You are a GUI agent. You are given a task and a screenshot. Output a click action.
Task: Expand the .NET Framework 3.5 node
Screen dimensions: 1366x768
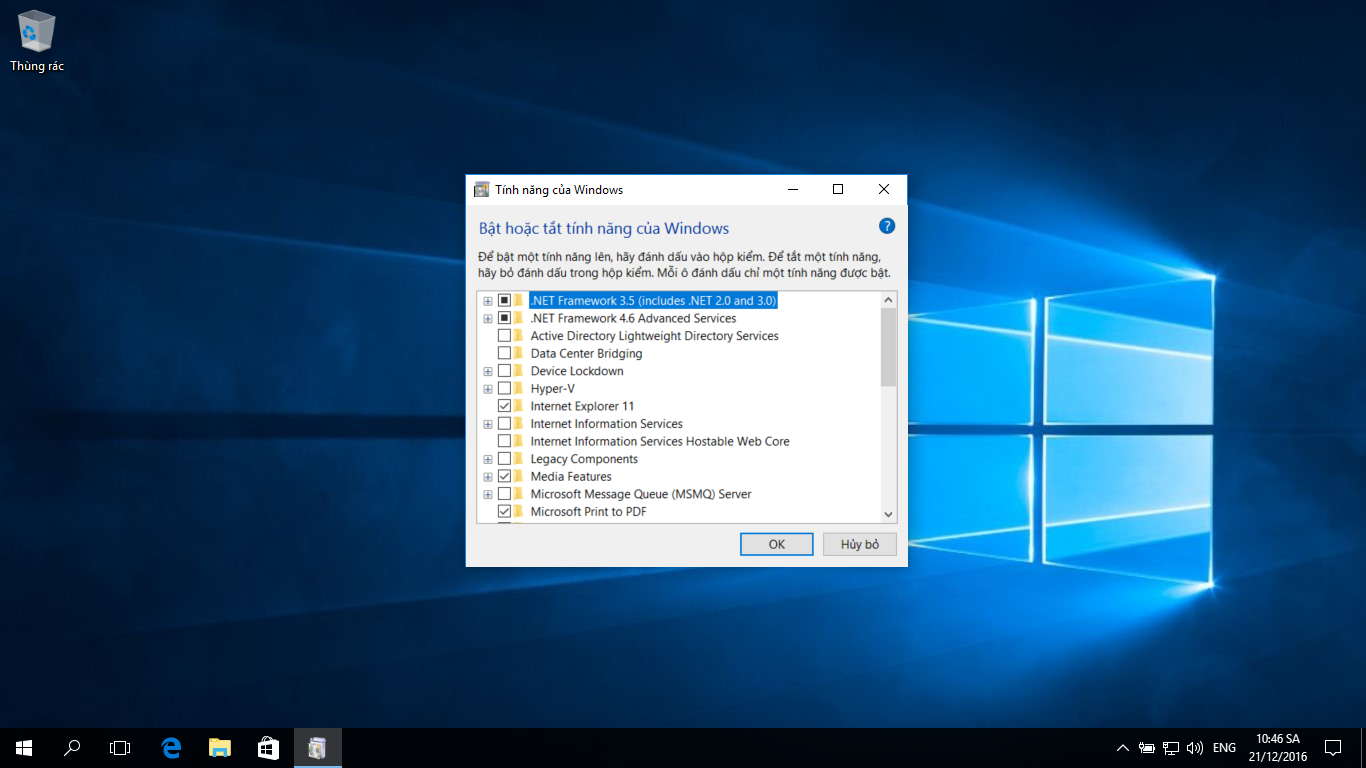point(488,301)
